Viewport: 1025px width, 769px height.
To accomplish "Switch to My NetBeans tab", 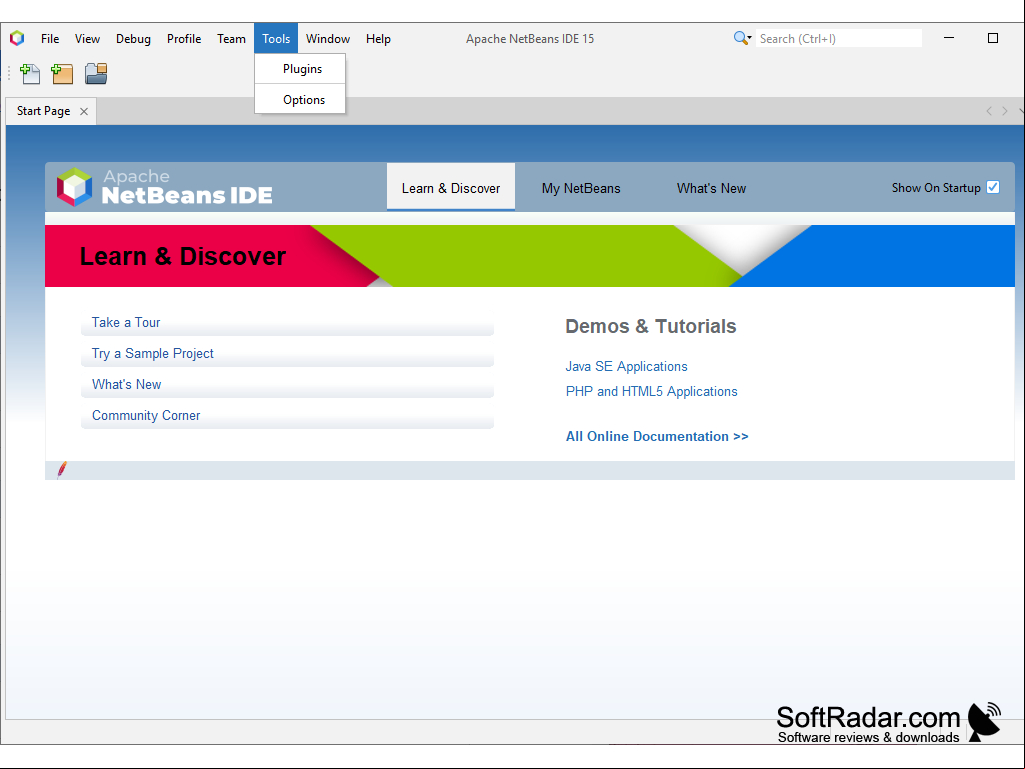I will pos(581,188).
